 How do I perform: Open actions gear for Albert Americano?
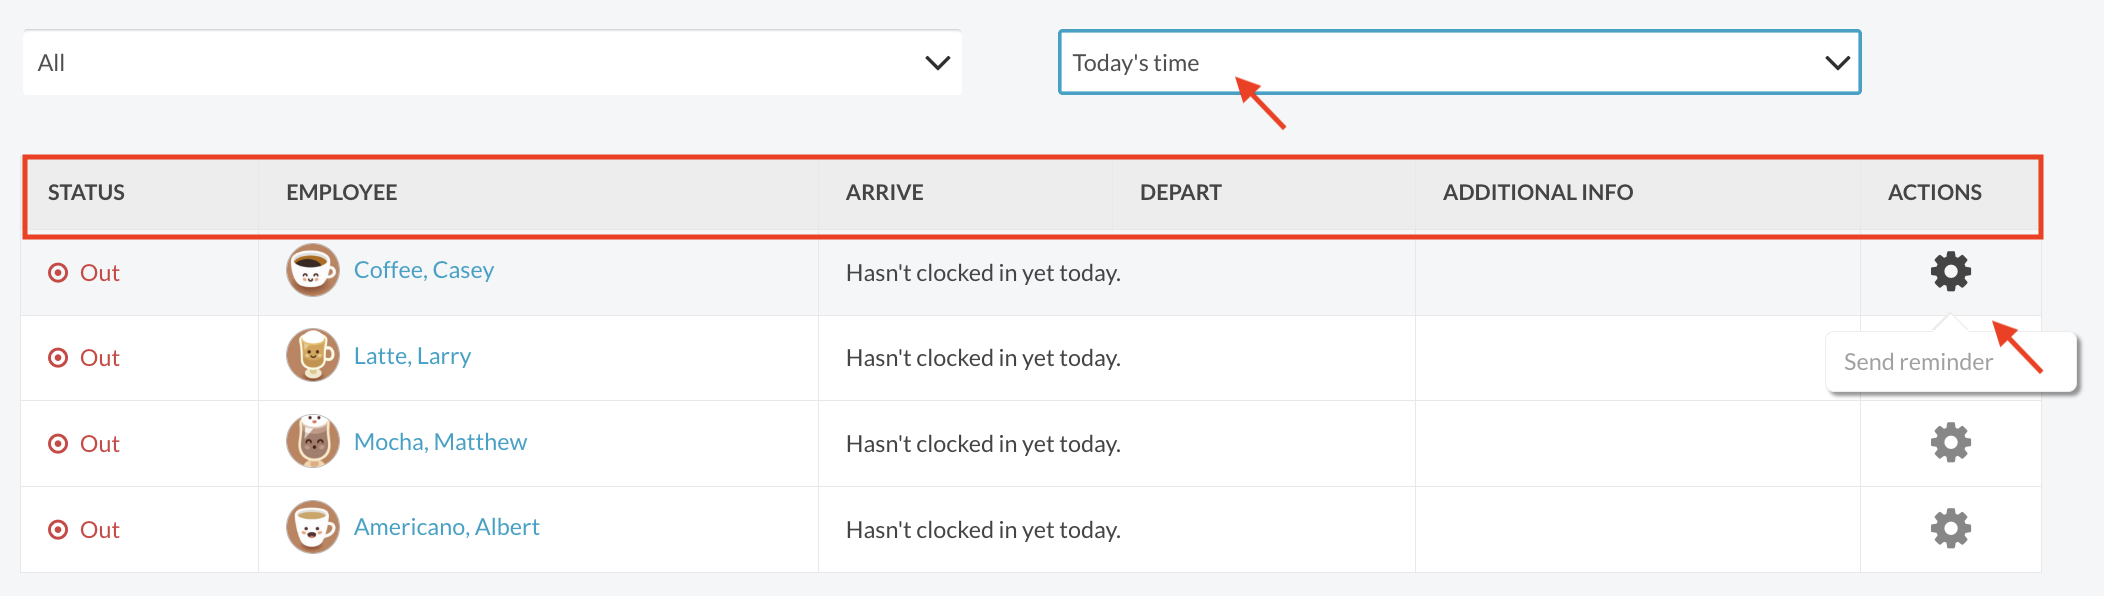tap(1950, 528)
